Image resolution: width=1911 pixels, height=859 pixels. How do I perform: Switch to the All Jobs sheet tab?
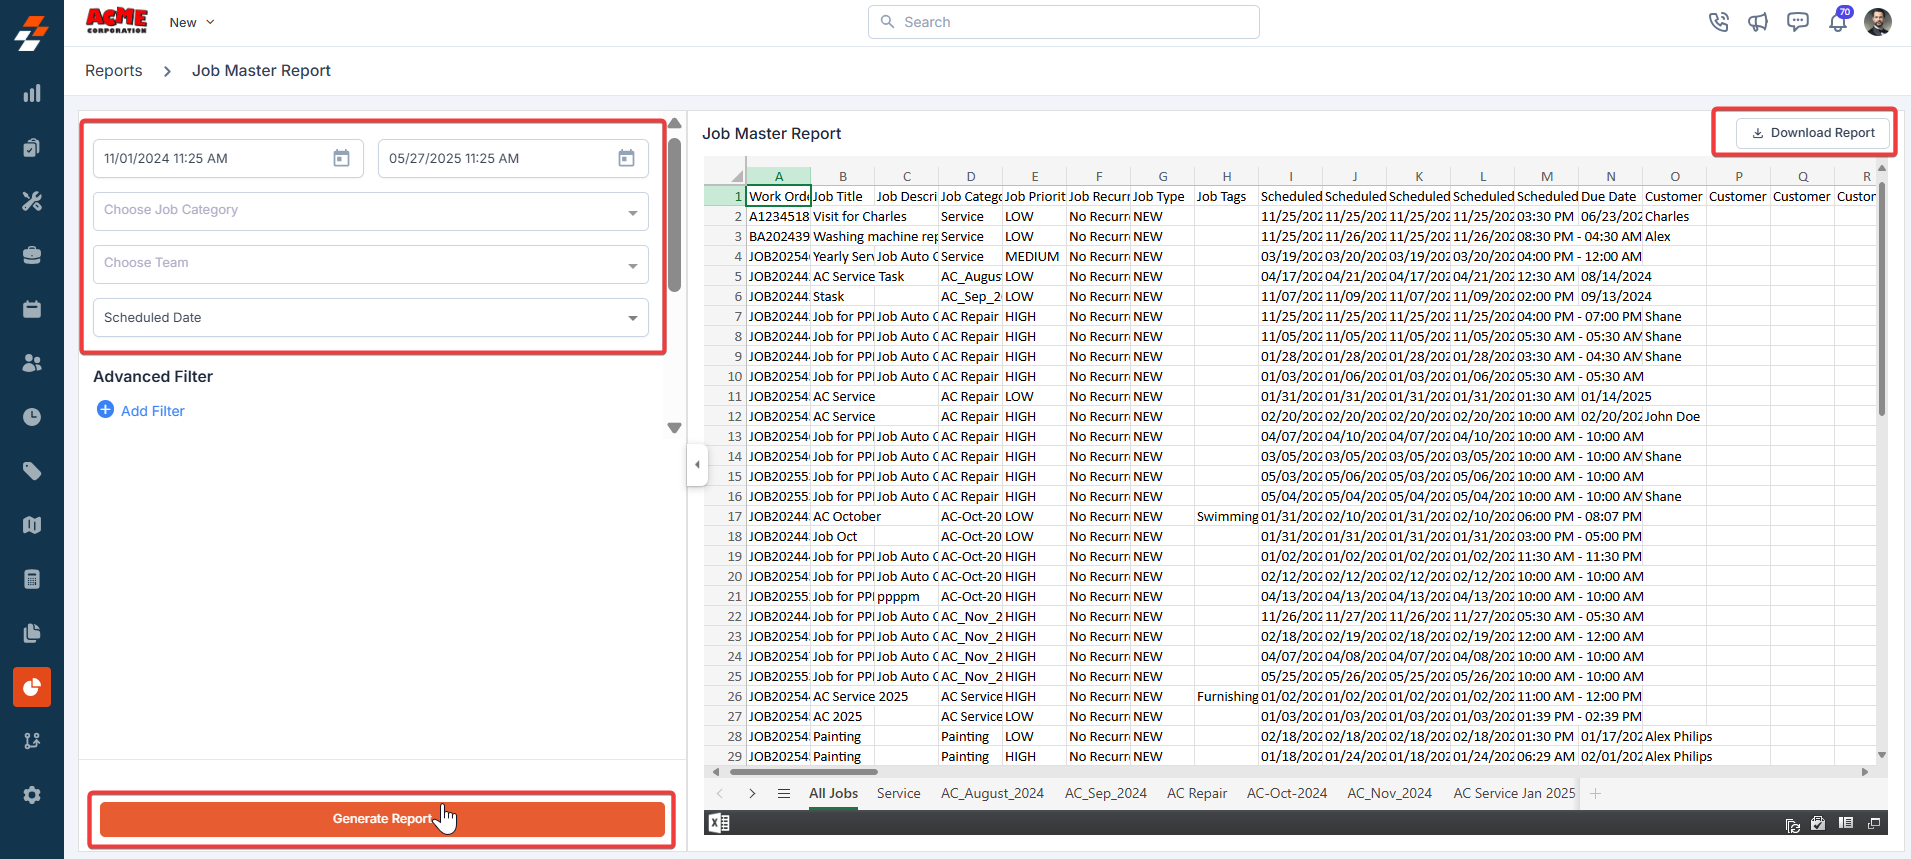(833, 793)
